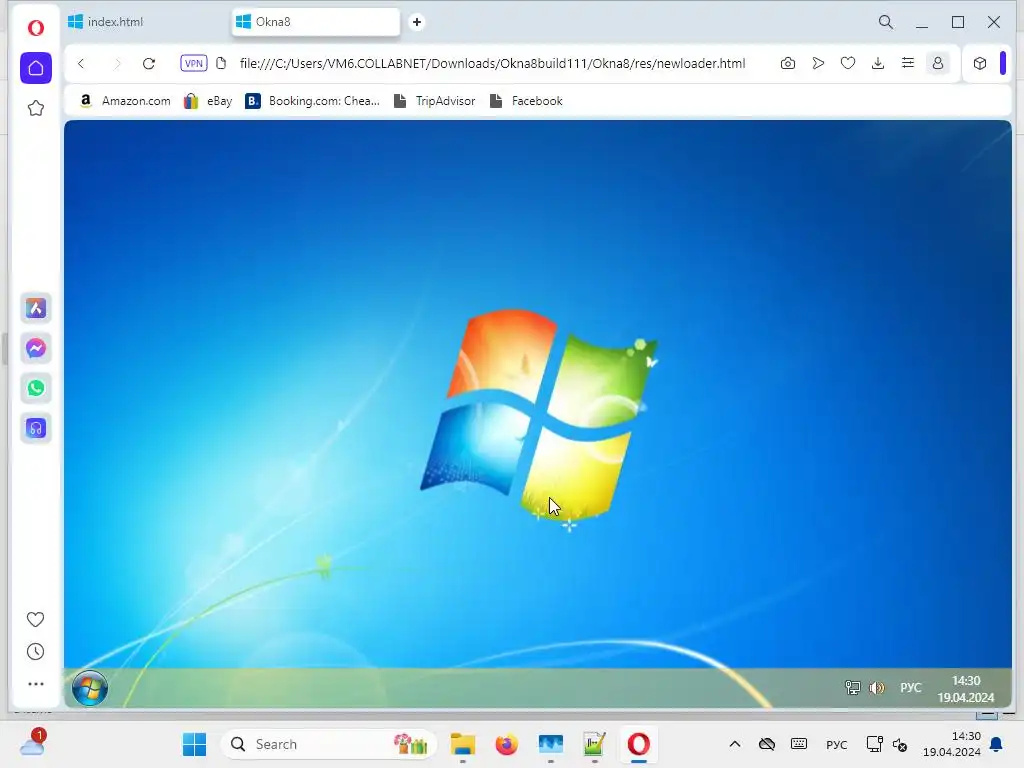Click network icon in Windows 7 tray
The height and width of the screenshot is (768, 1024).
pos(852,688)
